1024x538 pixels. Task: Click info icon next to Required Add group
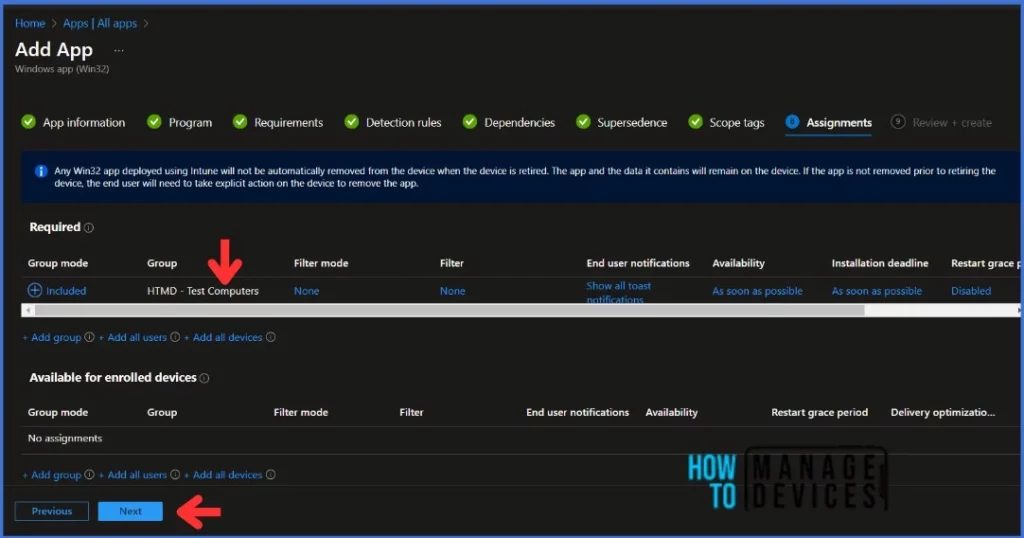89,338
